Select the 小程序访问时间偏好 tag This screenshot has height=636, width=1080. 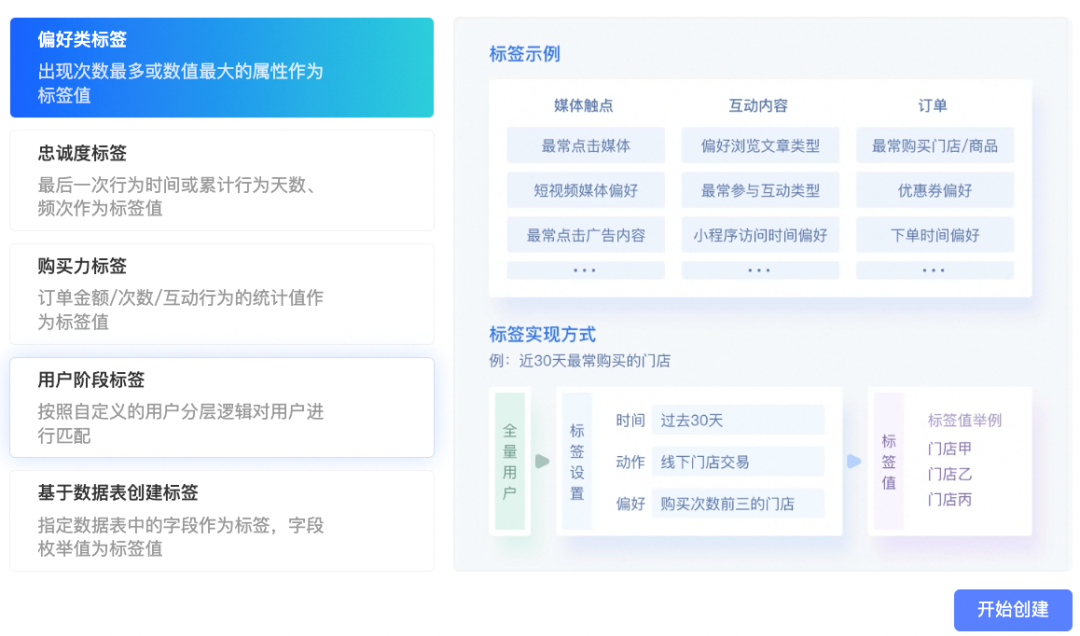(760, 235)
